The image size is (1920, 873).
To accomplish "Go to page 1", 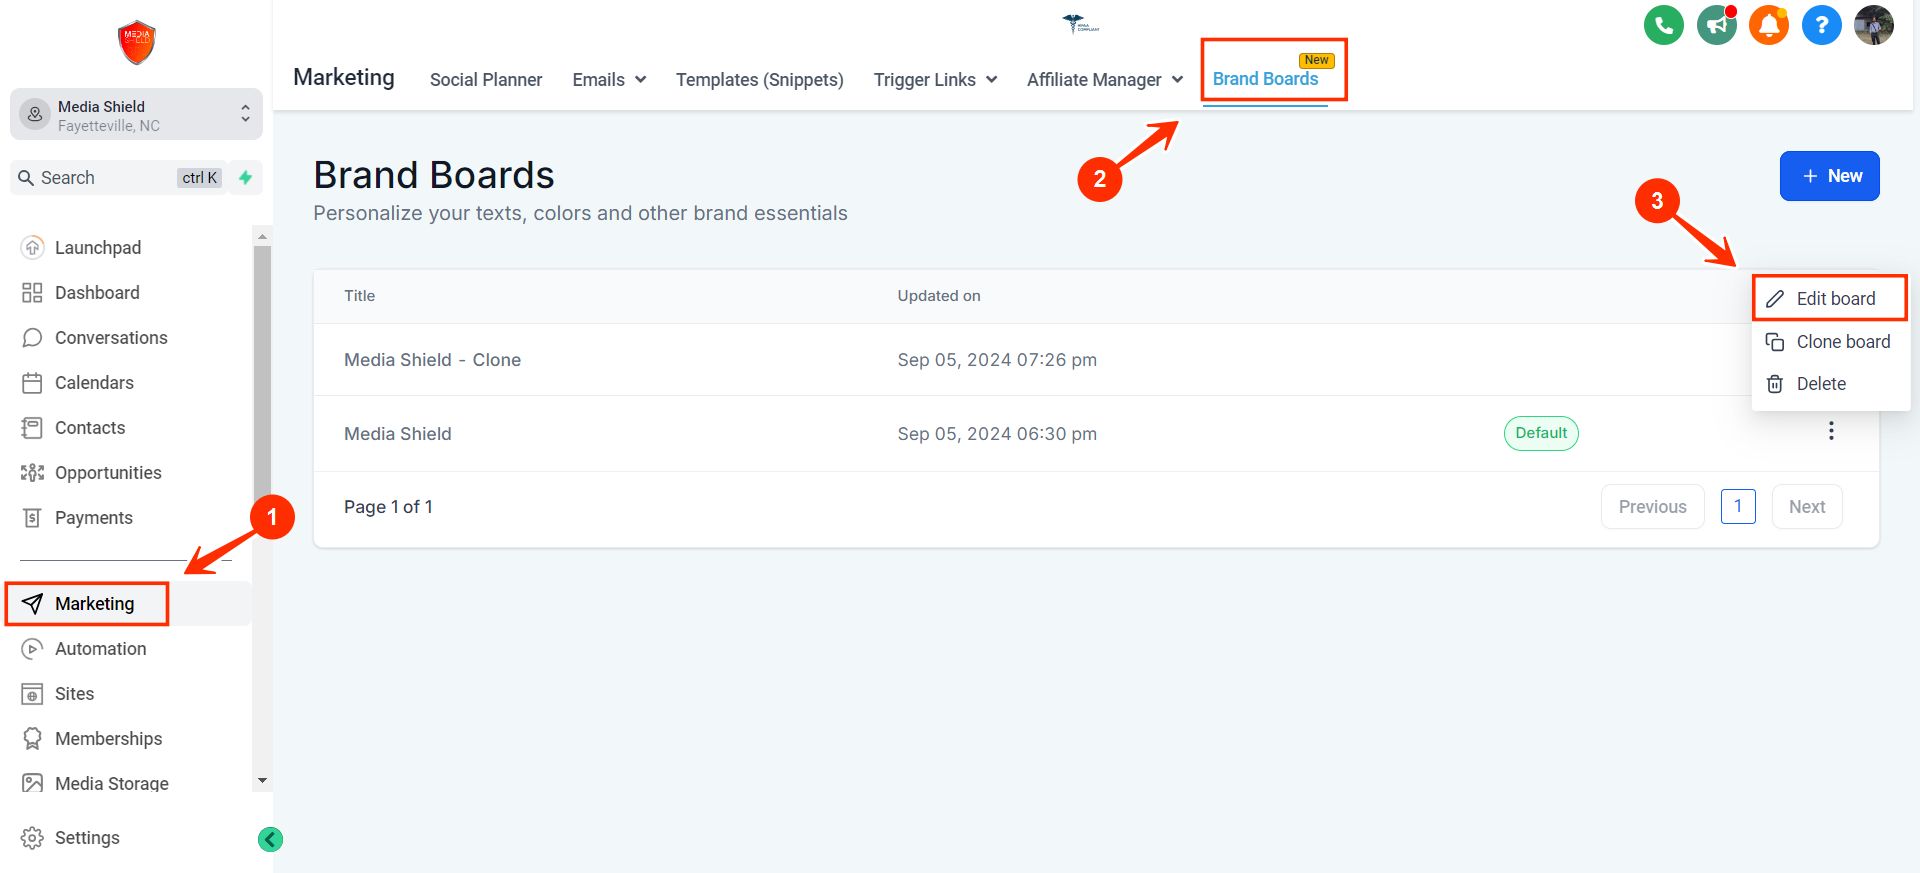I will pyautogui.click(x=1738, y=506).
